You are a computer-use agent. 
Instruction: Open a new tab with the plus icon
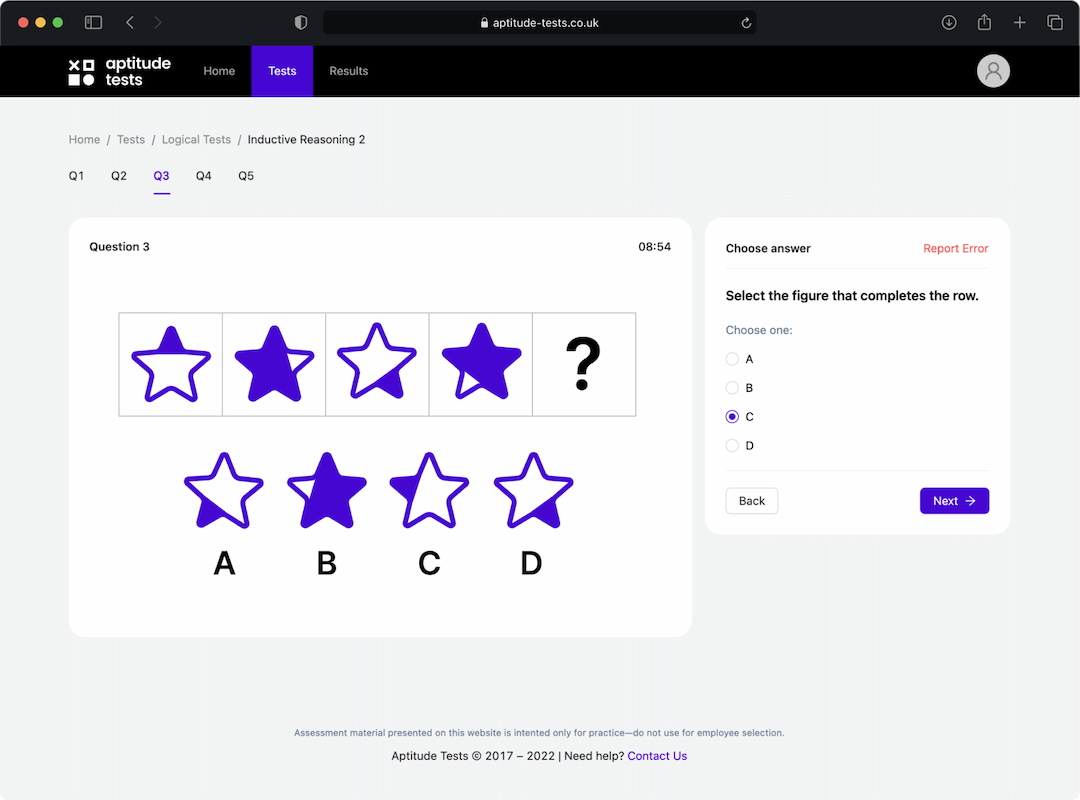1019,22
